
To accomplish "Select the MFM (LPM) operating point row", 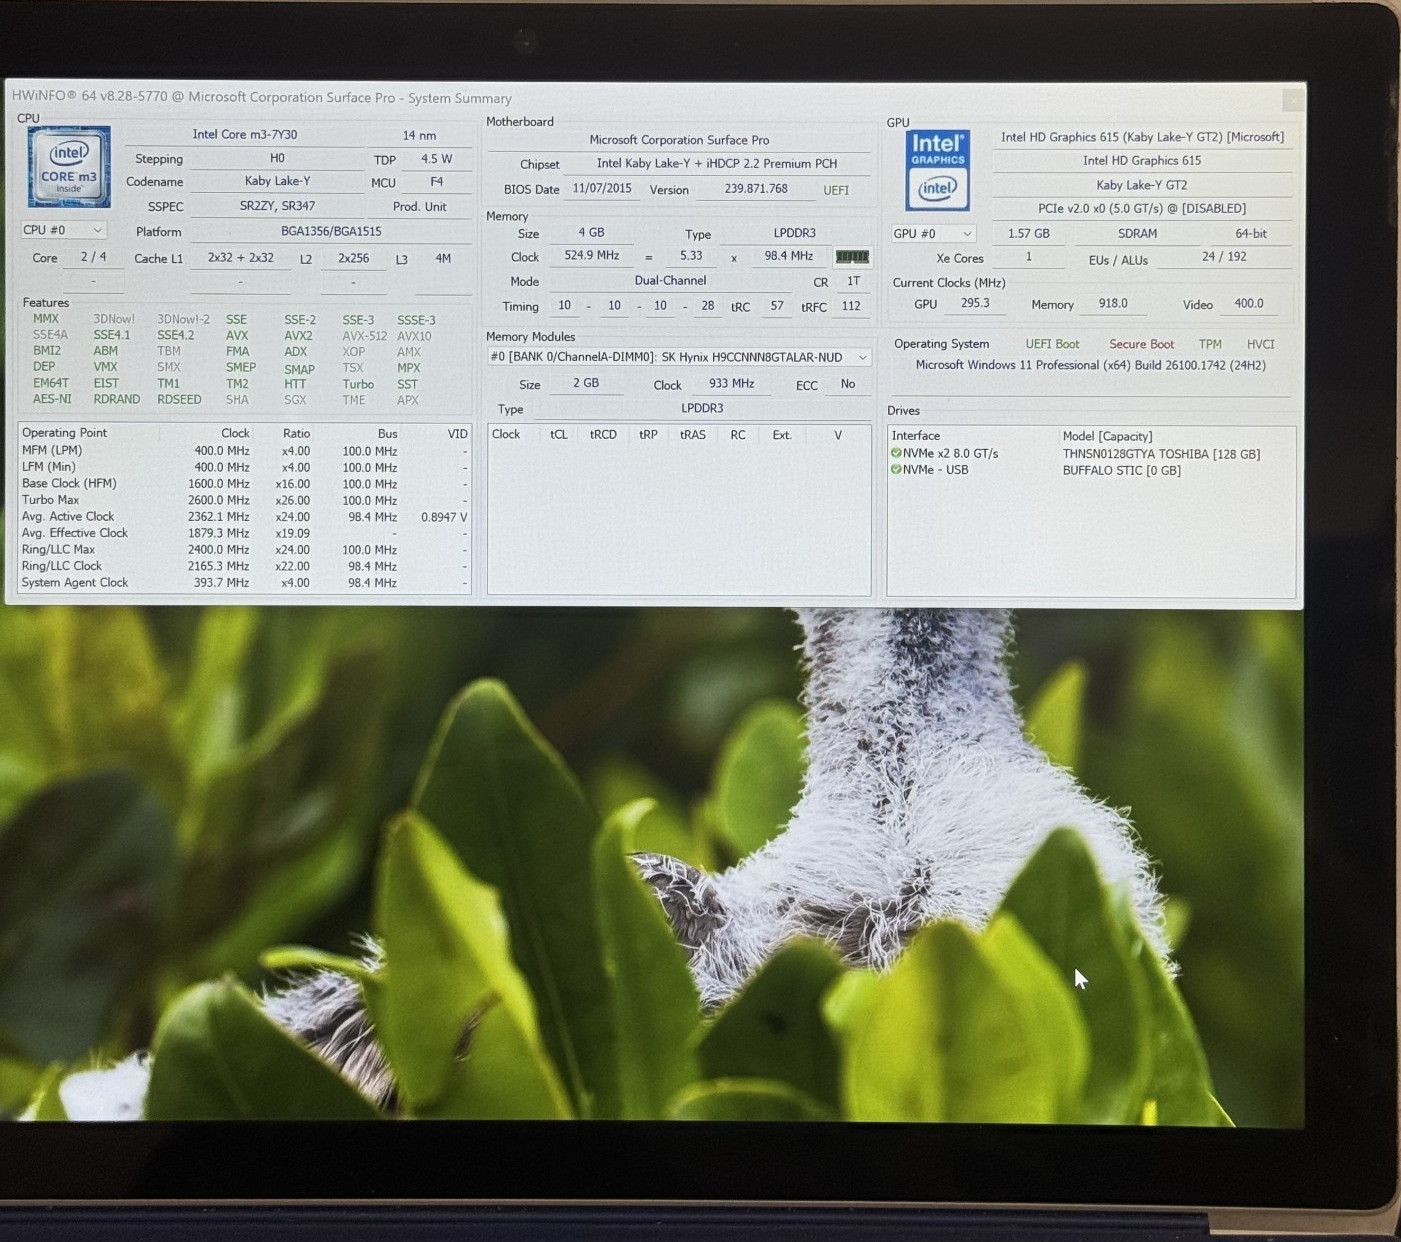I will coord(244,451).
